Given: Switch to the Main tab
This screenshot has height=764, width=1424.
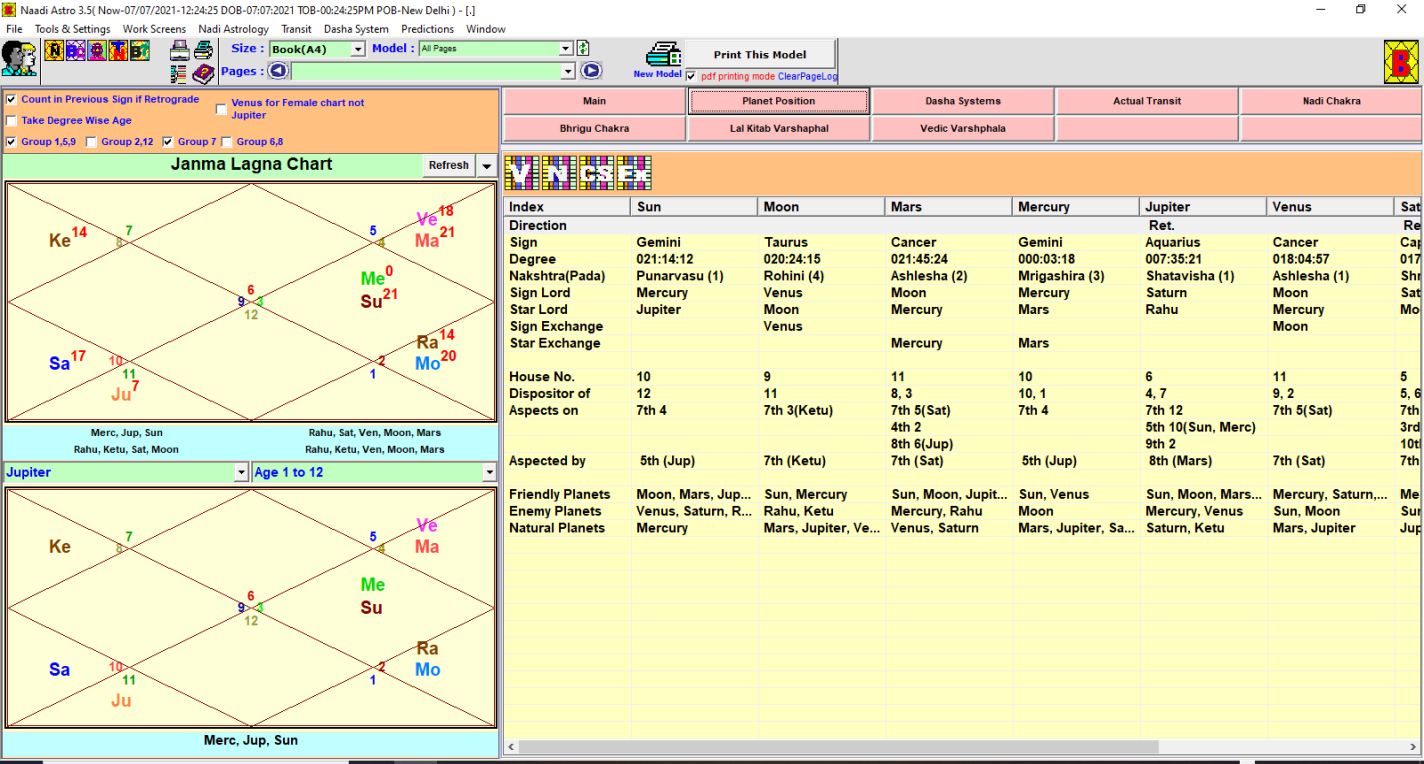Looking at the screenshot, I should tap(594, 101).
